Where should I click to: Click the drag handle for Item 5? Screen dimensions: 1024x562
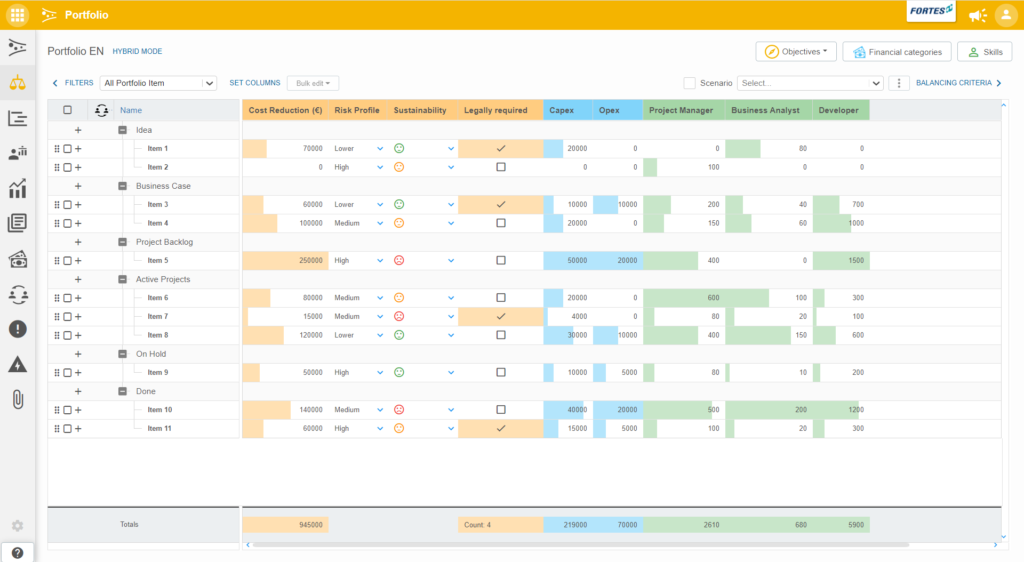[57, 260]
